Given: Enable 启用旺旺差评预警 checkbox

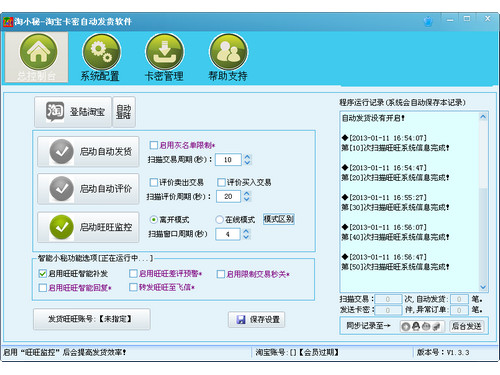Looking at the screenshot, I should 133,274.
